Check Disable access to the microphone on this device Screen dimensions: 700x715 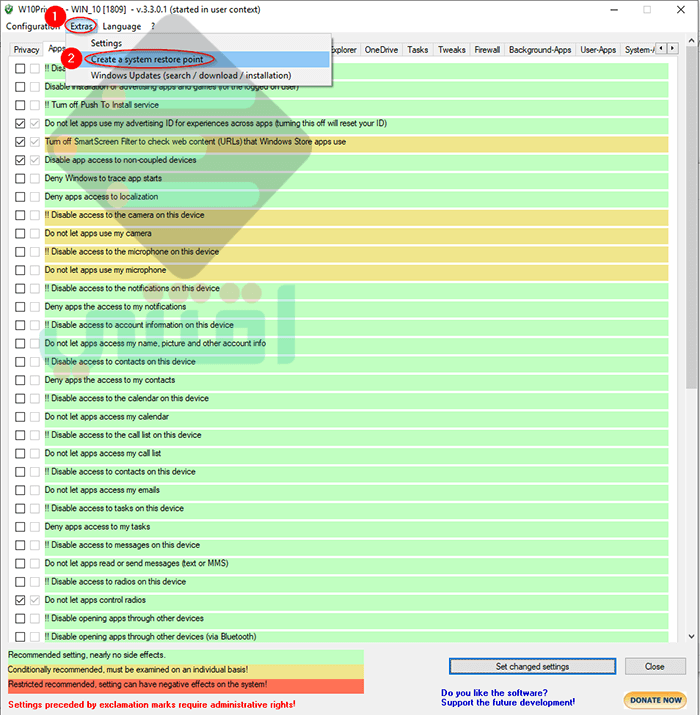click(20, 252)
